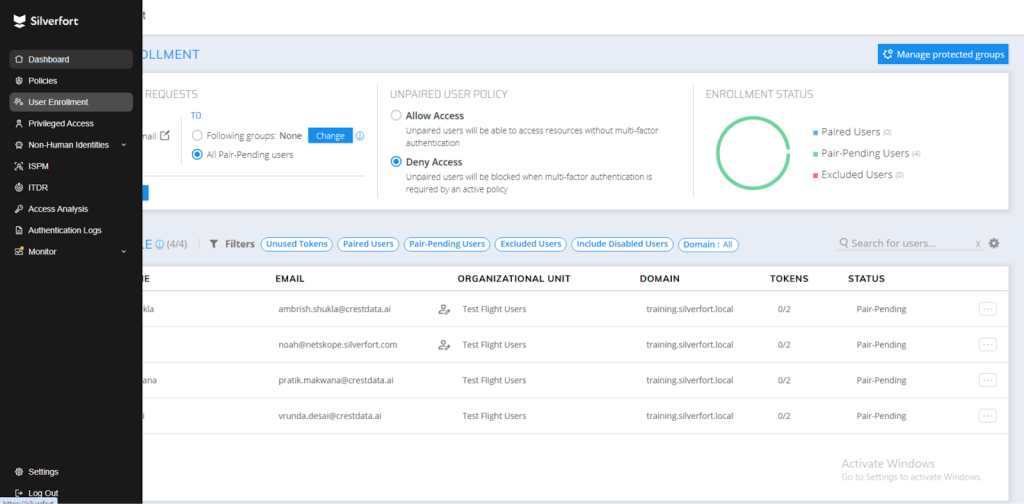Click the enrollment status donut chart
The image size is (1024, 504).
[x=754, y=153]
